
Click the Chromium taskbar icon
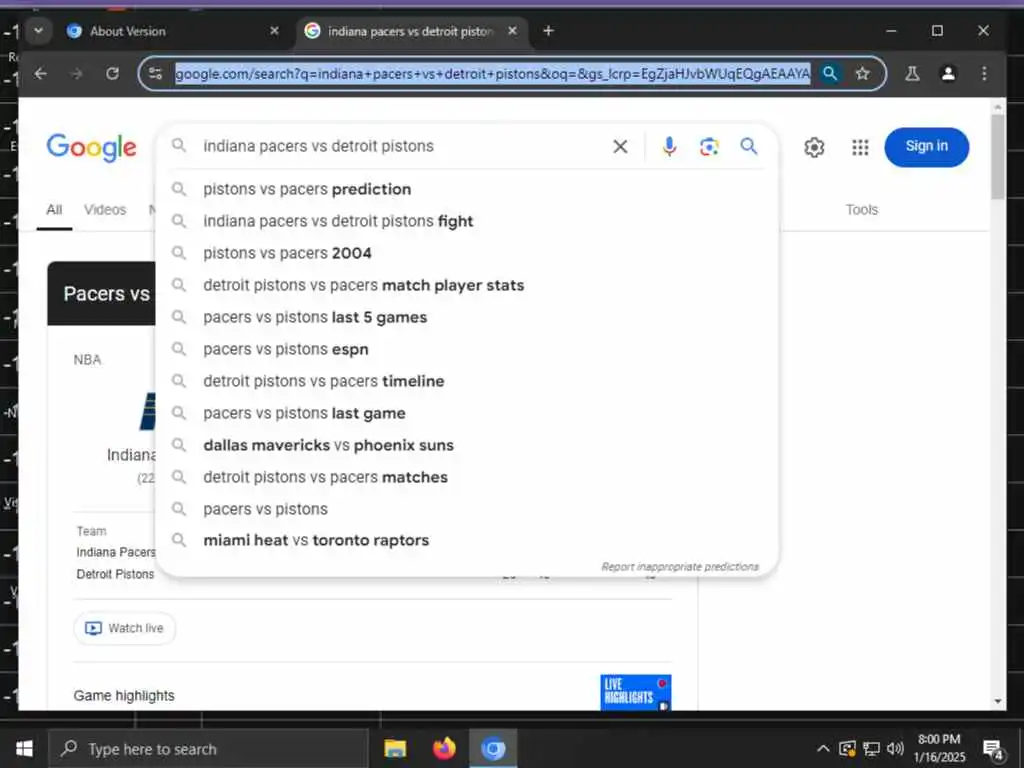click(x=493, y=748)
